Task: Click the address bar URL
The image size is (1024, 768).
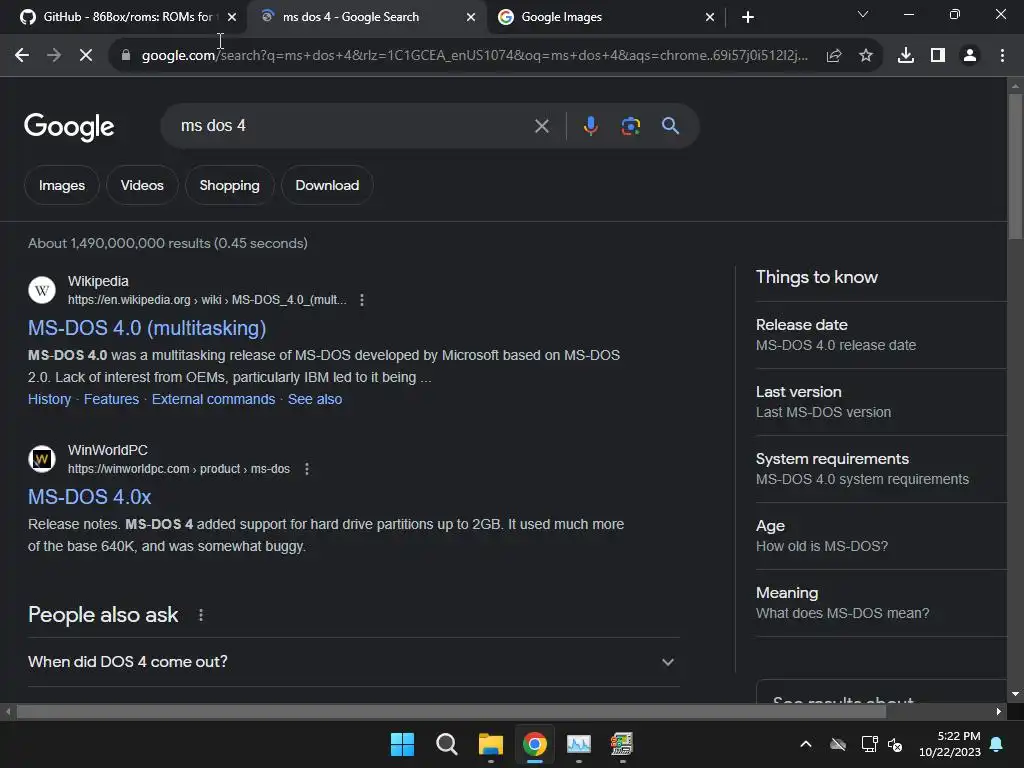Action: 475,56
